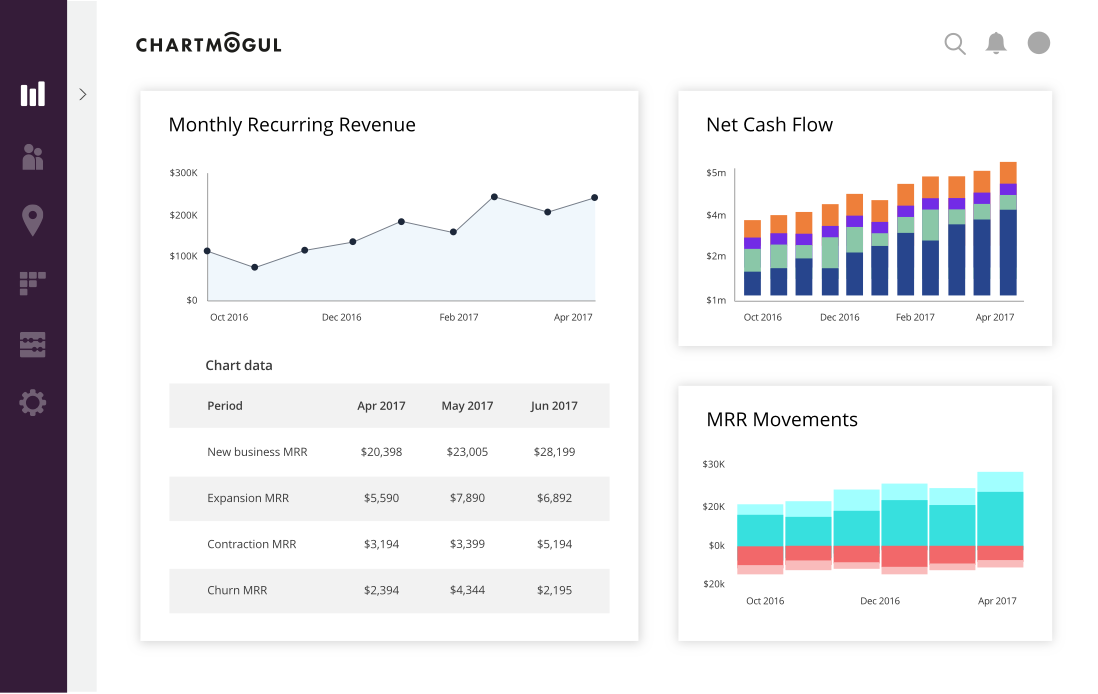Open settings gear icon in sidebar
This screenshot has height=694, width=1098.
[x=33, y=403]
